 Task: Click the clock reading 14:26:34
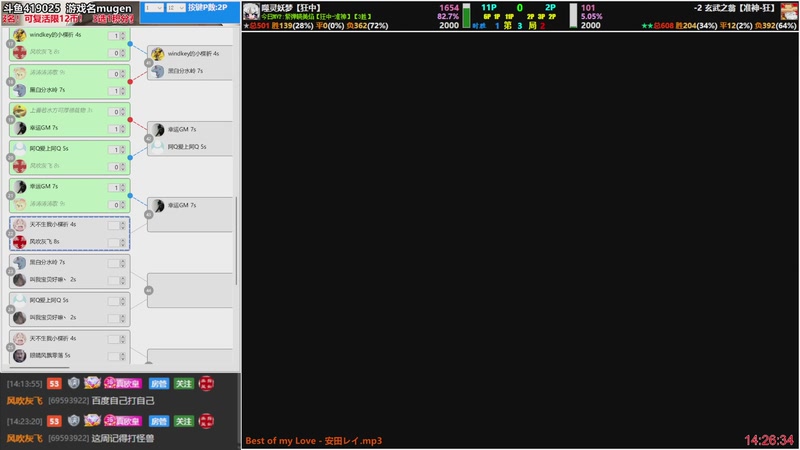pos(769,440)
